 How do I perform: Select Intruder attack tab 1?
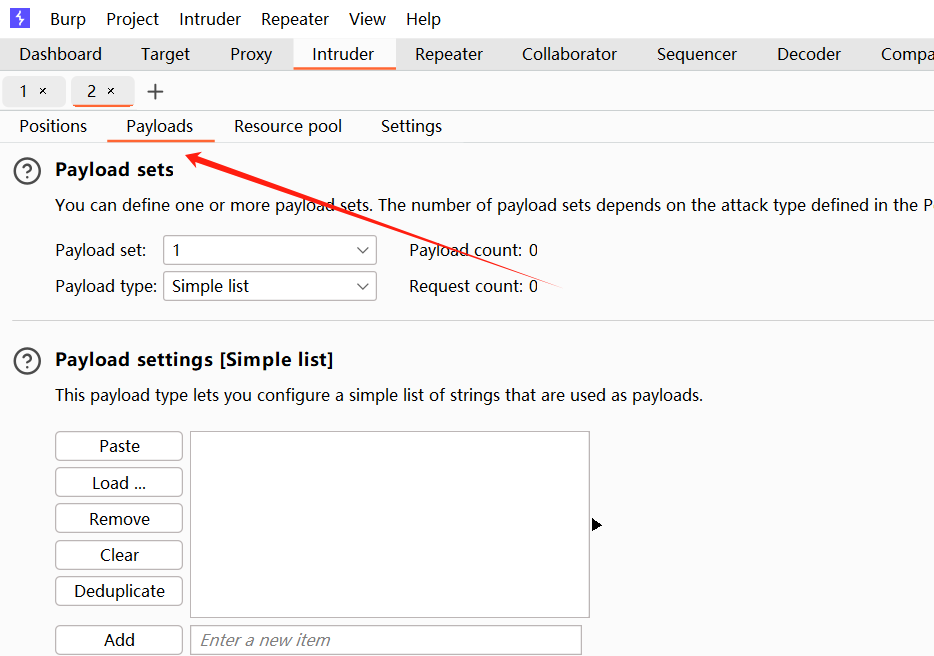tap(23, 91)
